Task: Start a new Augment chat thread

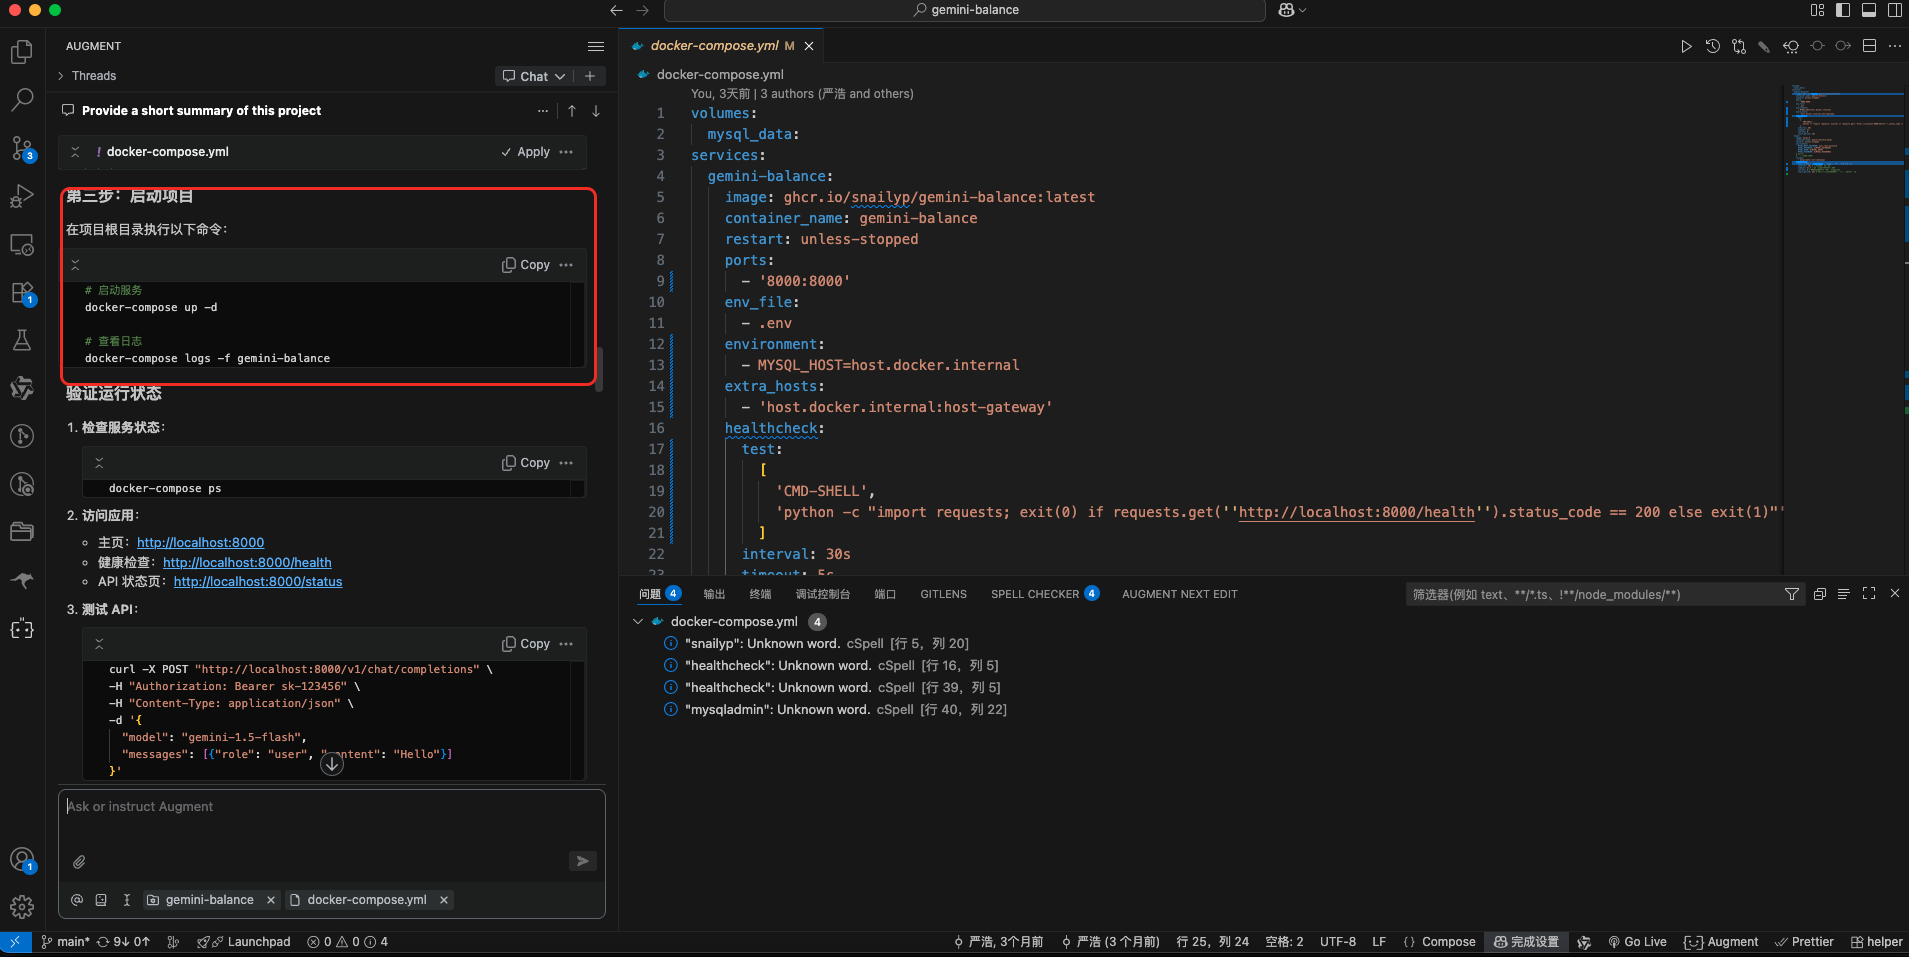Action: click(x=590, y=76)
